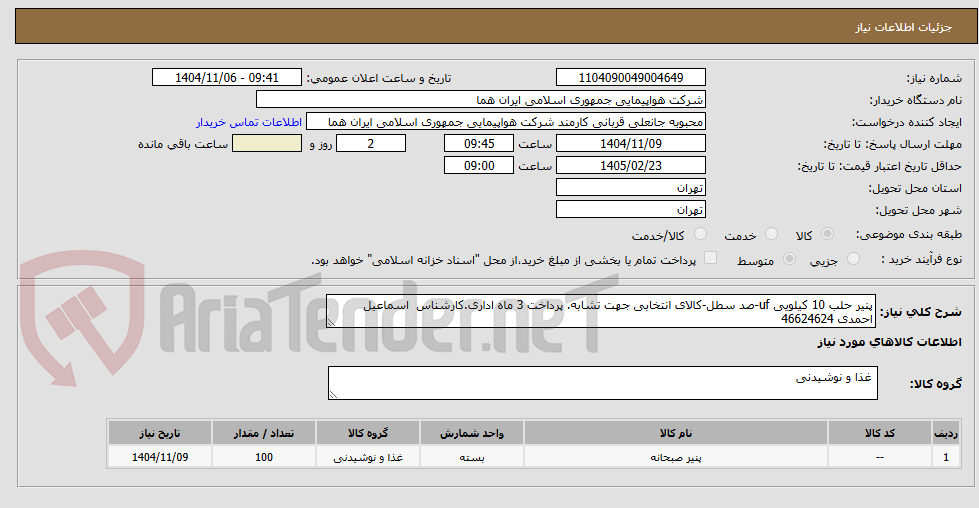This screenshot has height=508, width=979.
Task: Click the نام کالا column header
Action: [676, 433]
